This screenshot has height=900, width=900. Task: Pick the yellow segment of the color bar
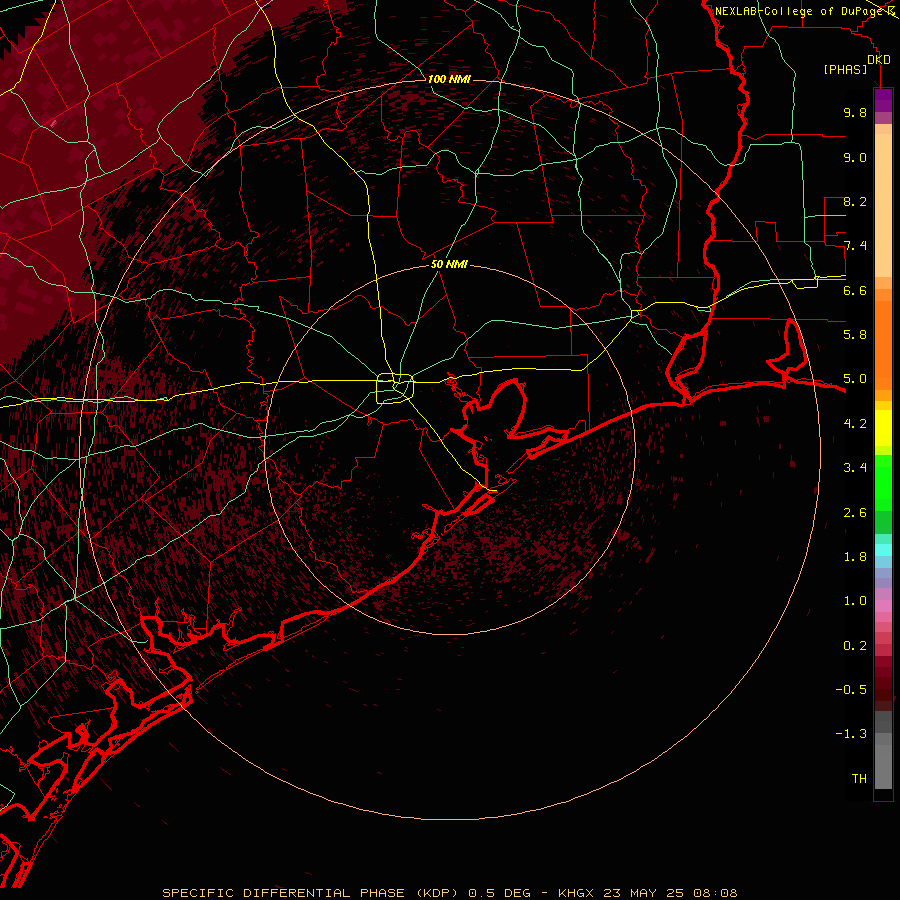coord(883,428)
